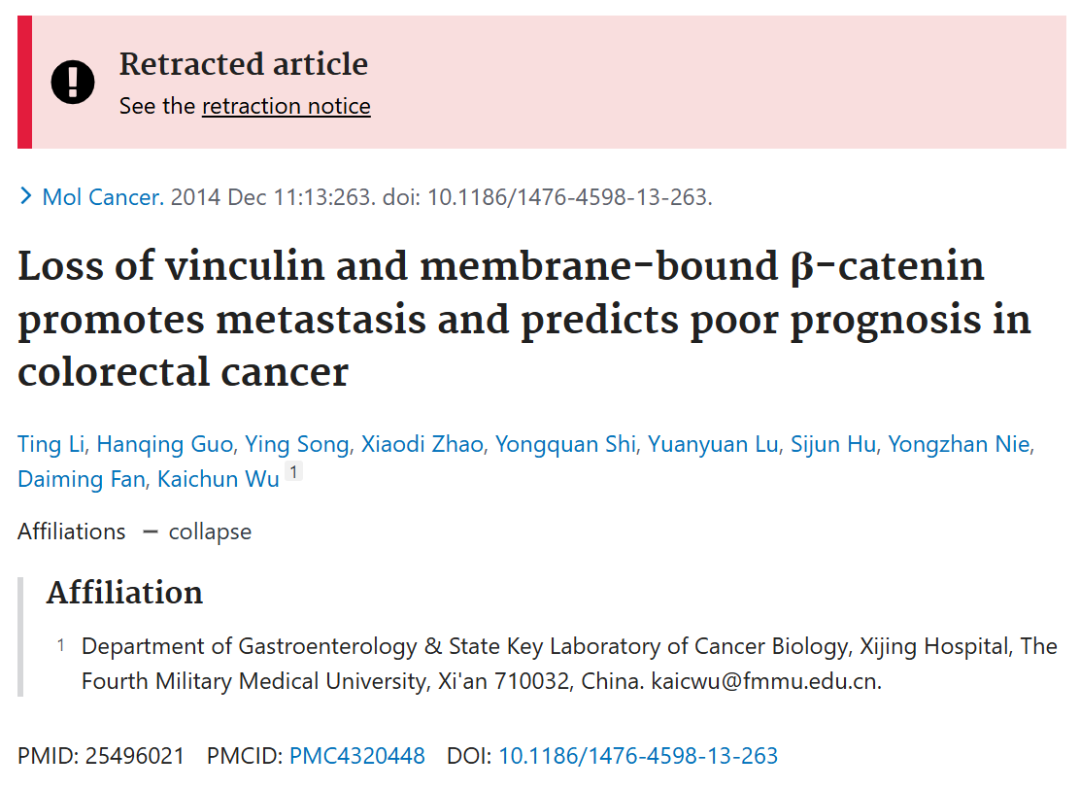Click affiliation superscript 1 after Kaichun Wu
Viewport: 1080px width, 789px height.
(x=293, y=472)
